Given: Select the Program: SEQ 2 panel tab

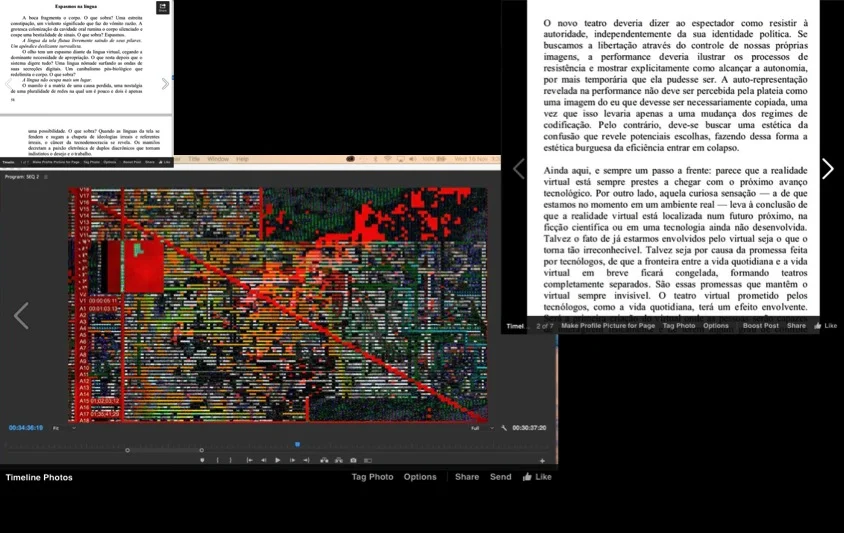Looking at the screenshot, I should coord(22,177).
